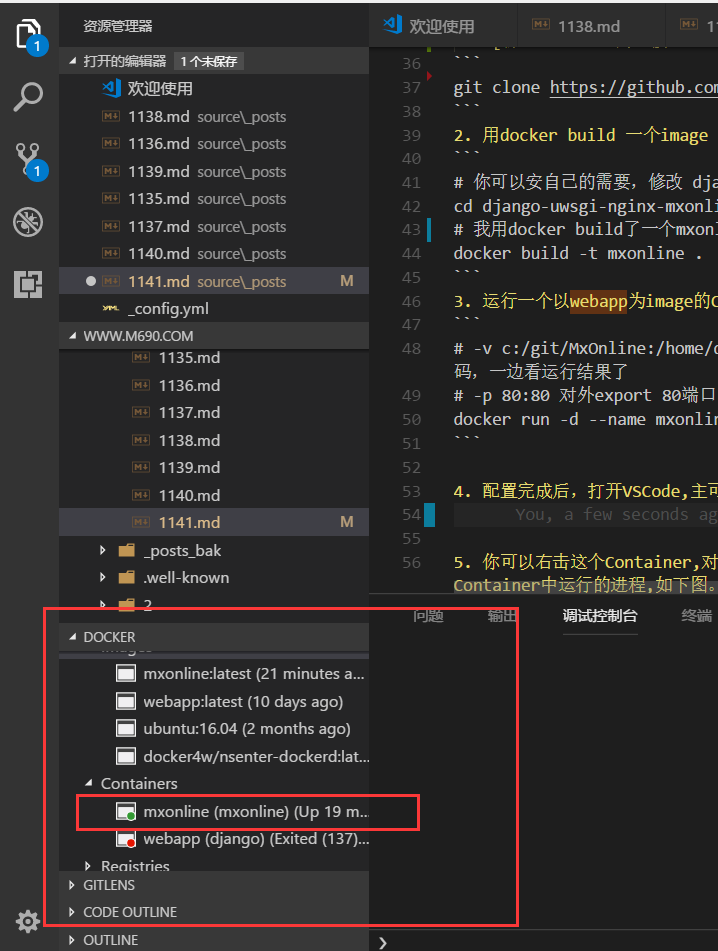Collapse the DOCKER section
This screenshot has width=718, height=951.
tap(73, 637)
